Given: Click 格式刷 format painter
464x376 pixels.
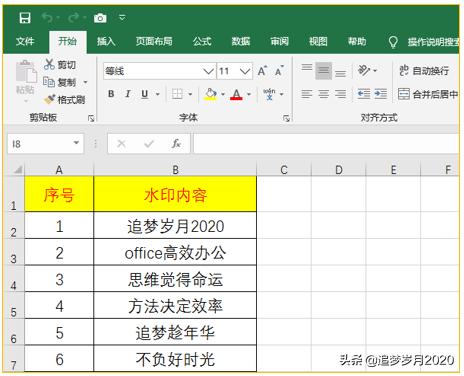Looking at the screenshot, I should coord(65,99).
